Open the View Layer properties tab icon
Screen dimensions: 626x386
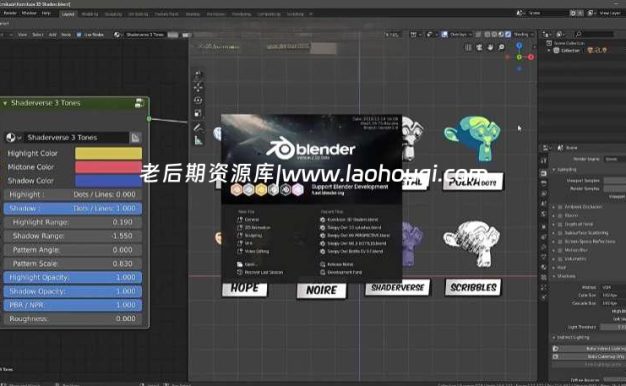543,194
